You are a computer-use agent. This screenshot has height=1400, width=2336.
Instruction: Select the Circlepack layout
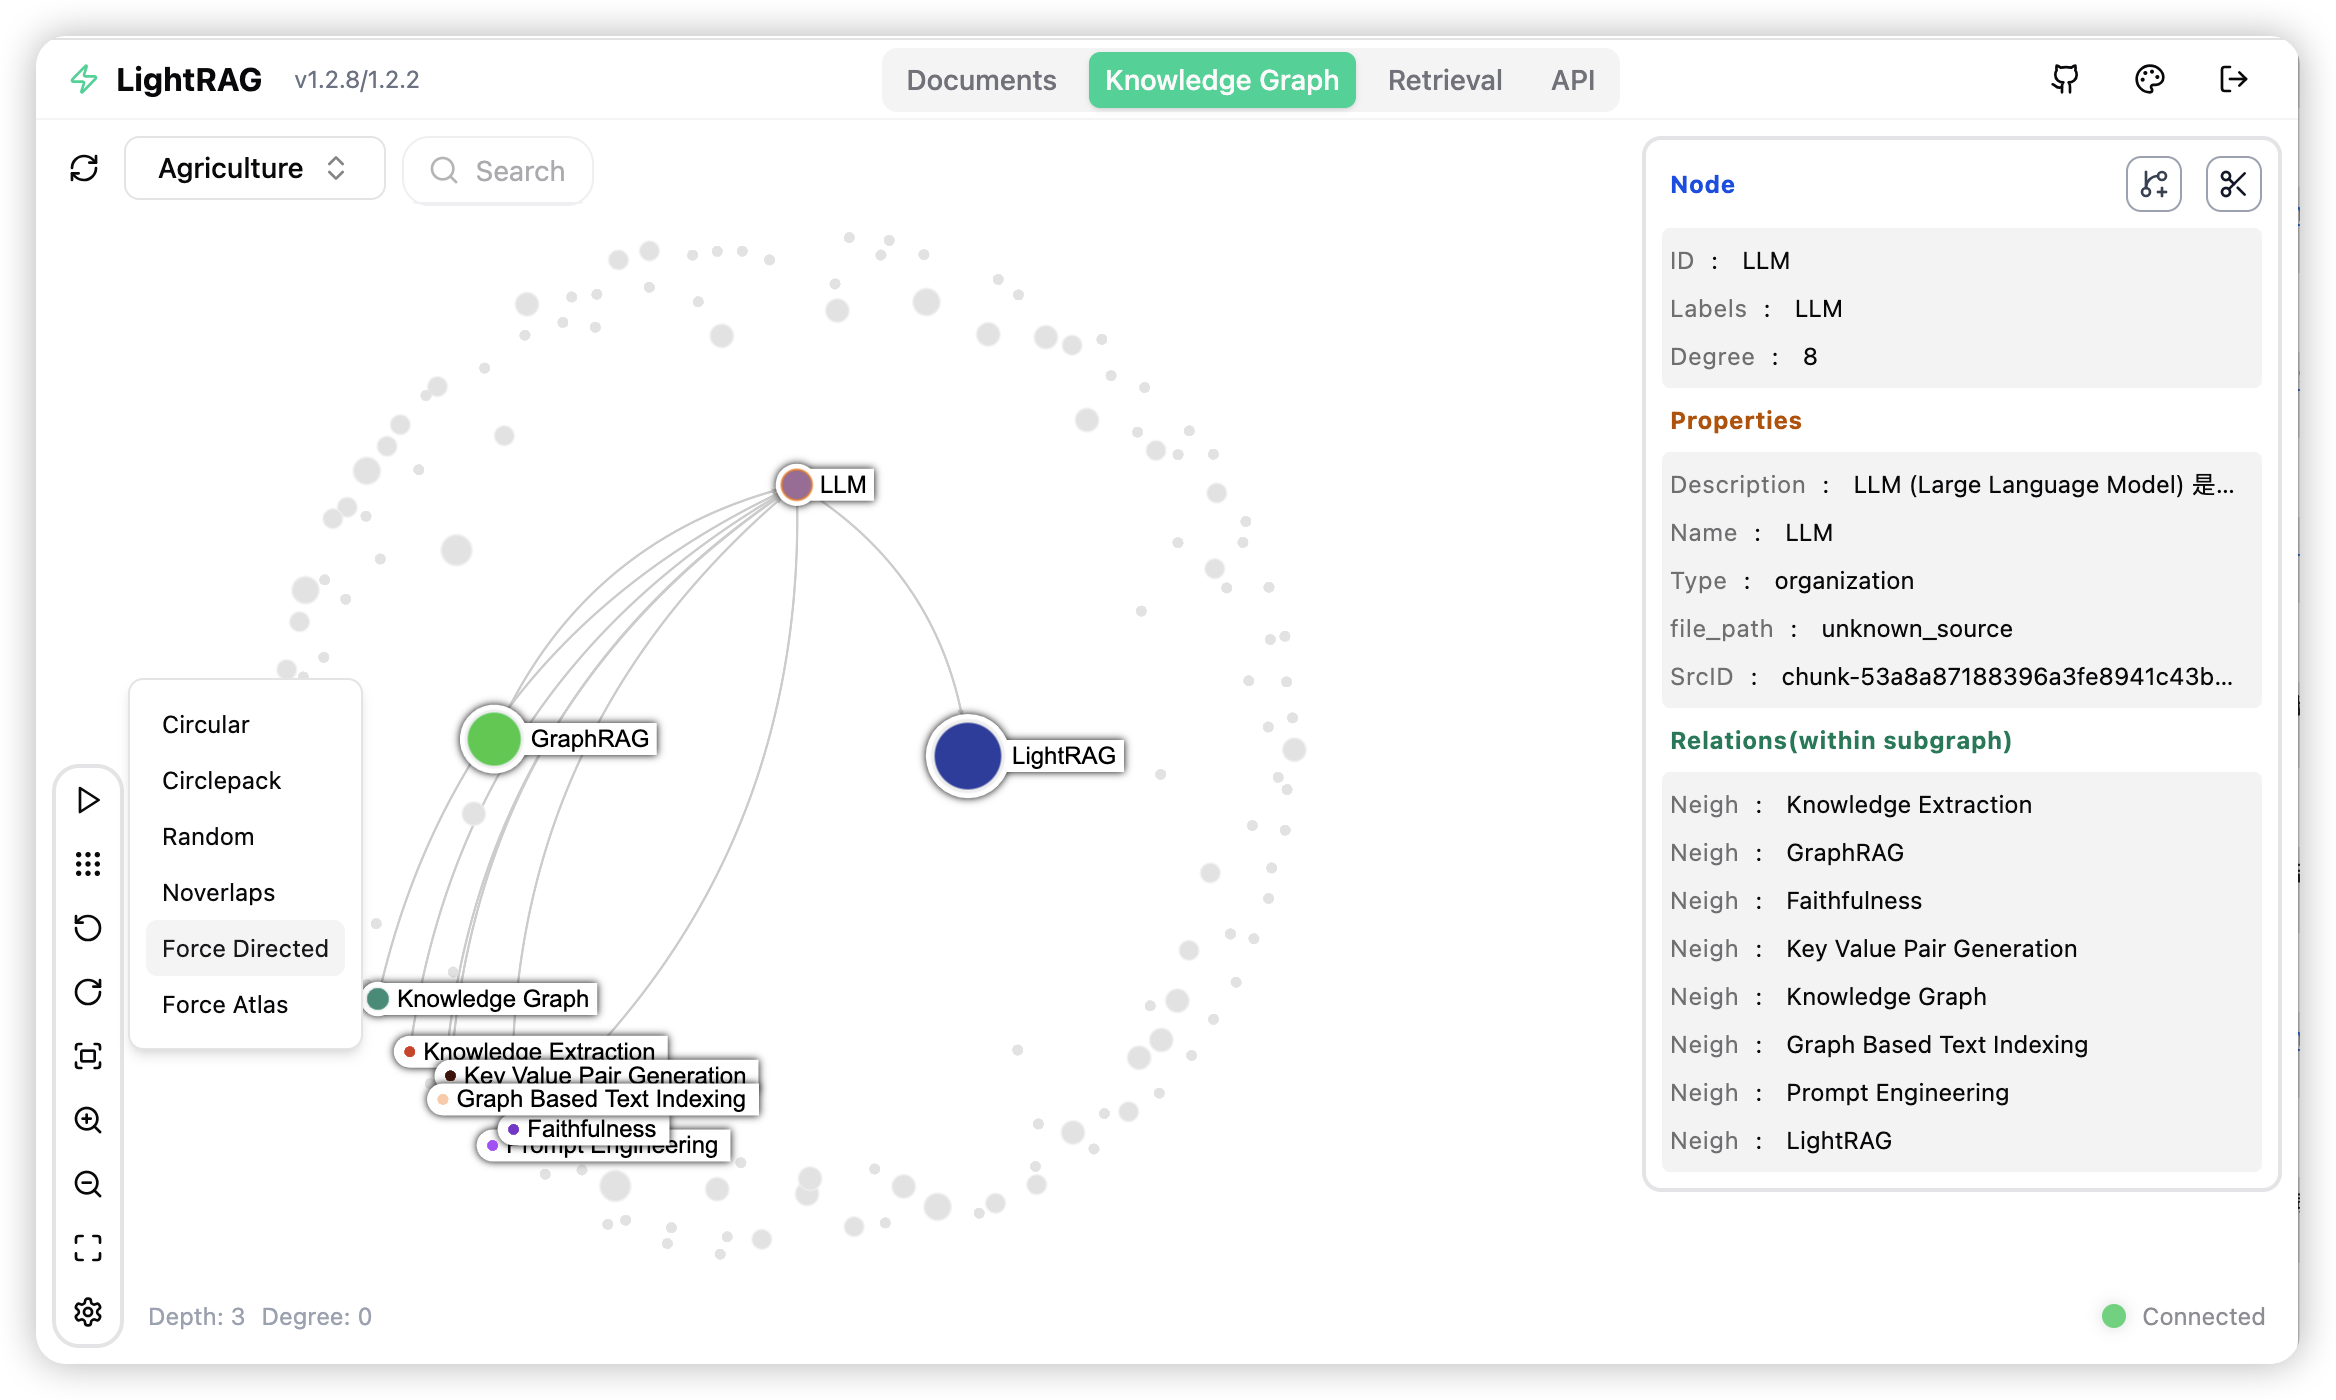(x=221, y=780)
